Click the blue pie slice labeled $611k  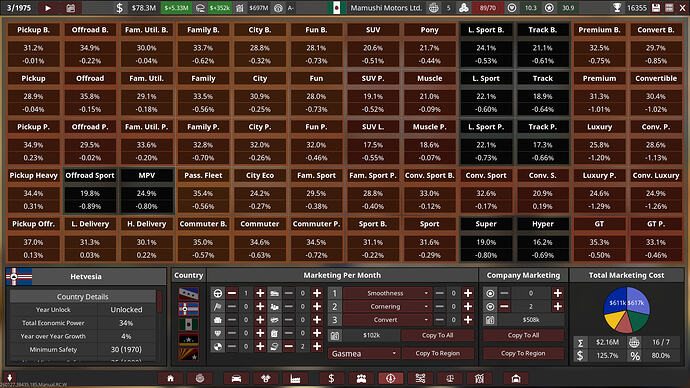615,301
